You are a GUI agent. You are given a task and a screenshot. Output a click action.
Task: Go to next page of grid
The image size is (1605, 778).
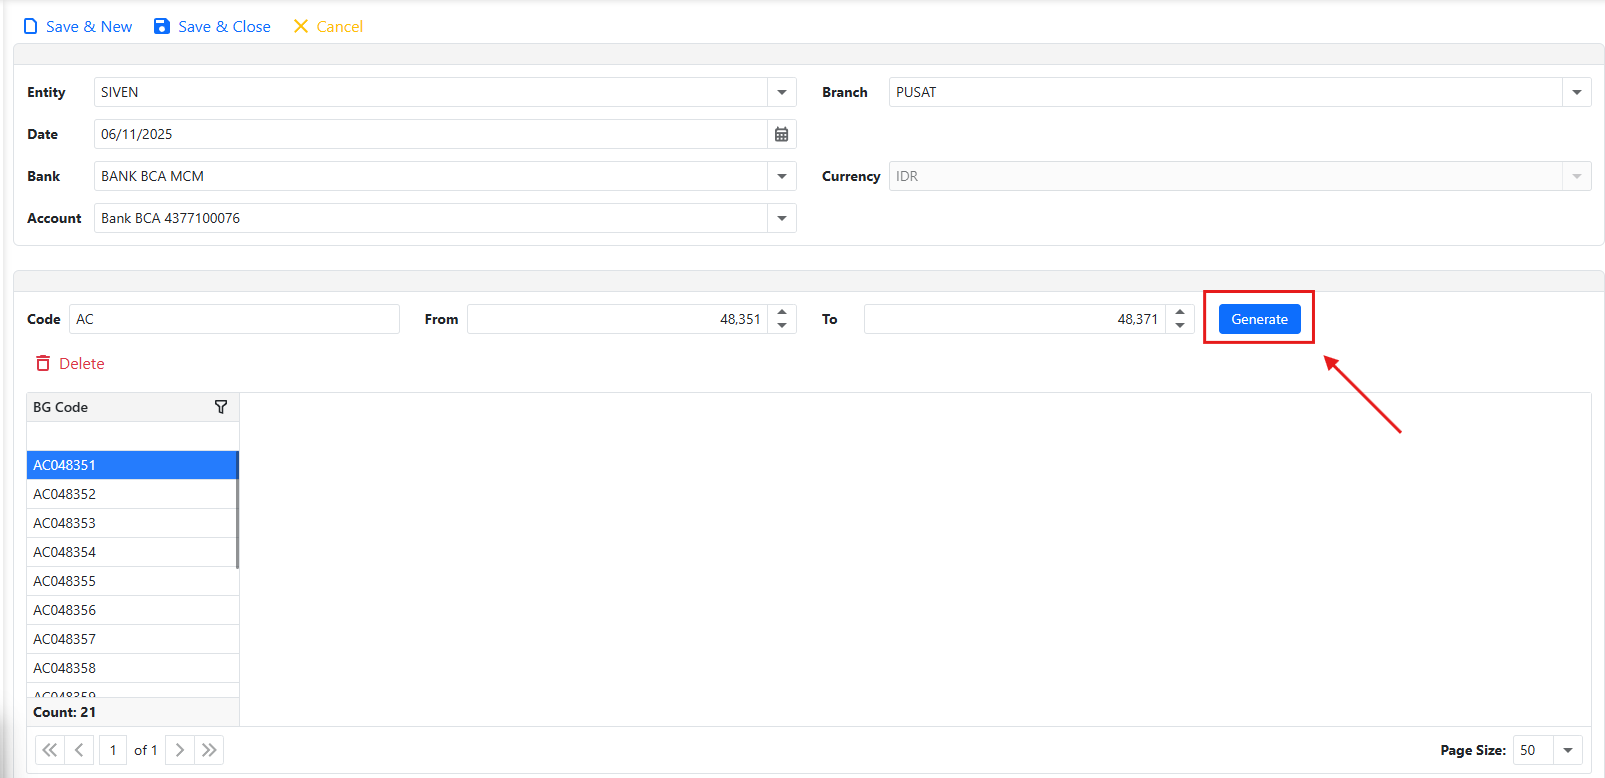click(180, 750)
